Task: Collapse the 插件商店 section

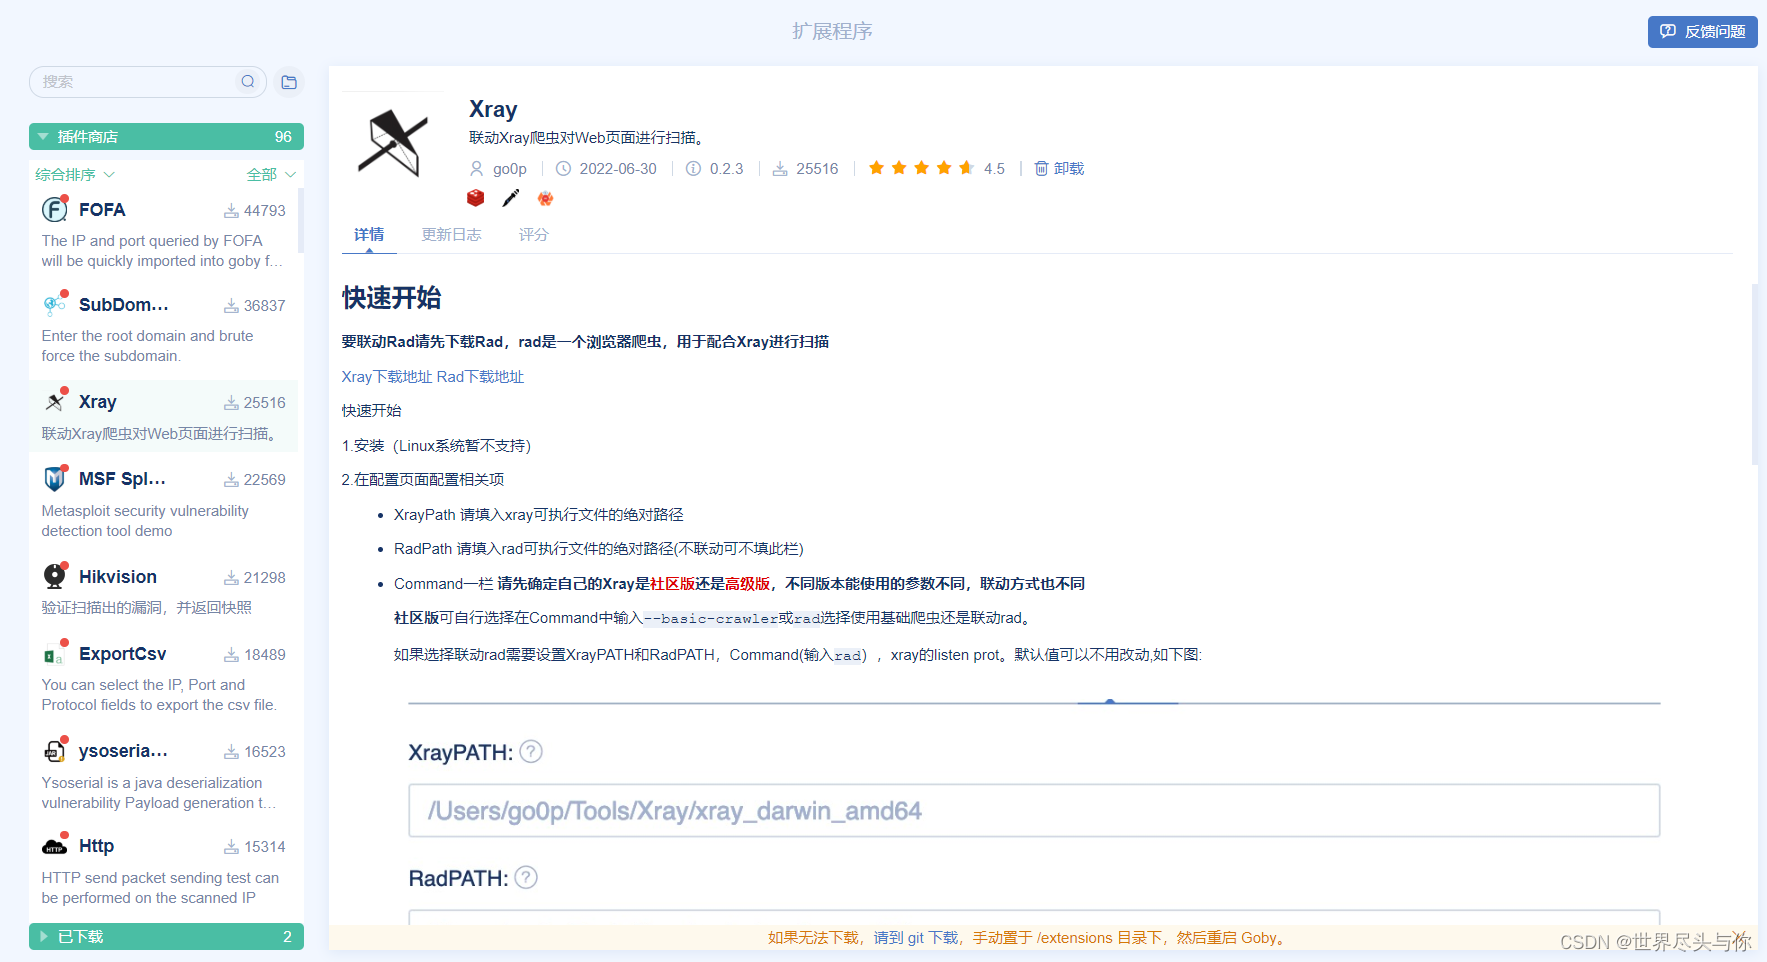Action: [x=42, y=136]
